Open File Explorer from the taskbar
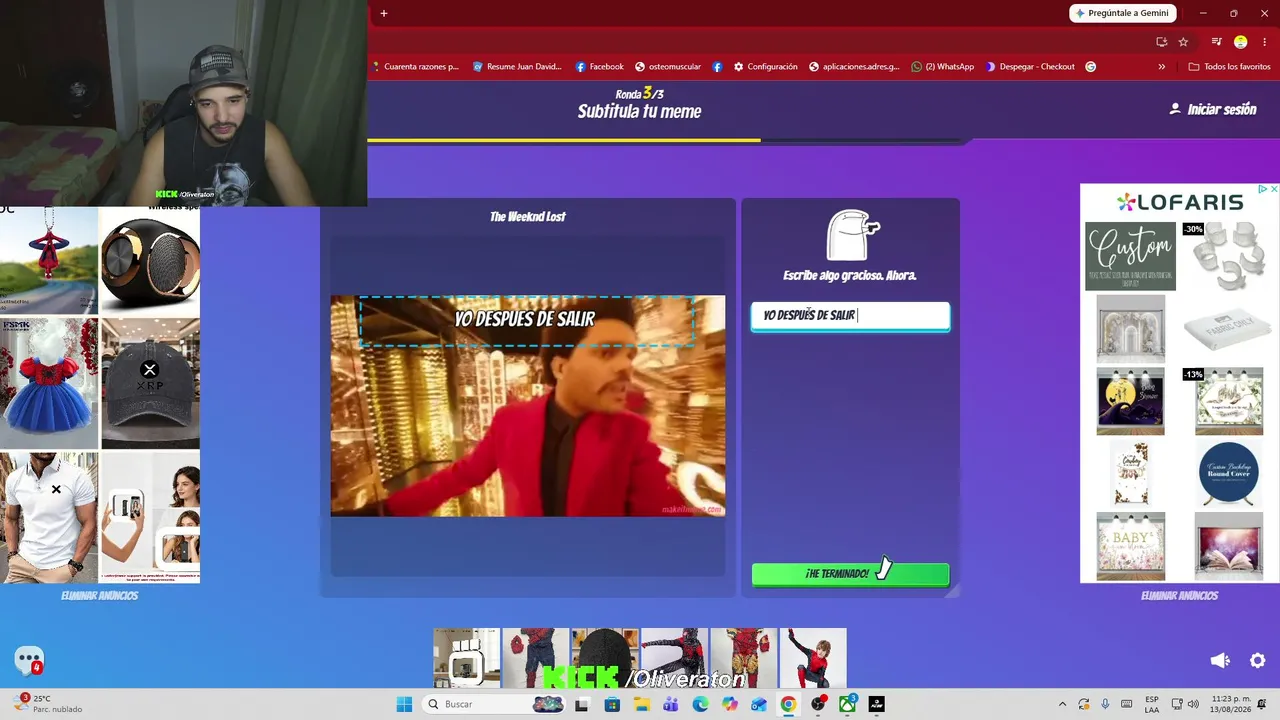 [x=641, y=704]
